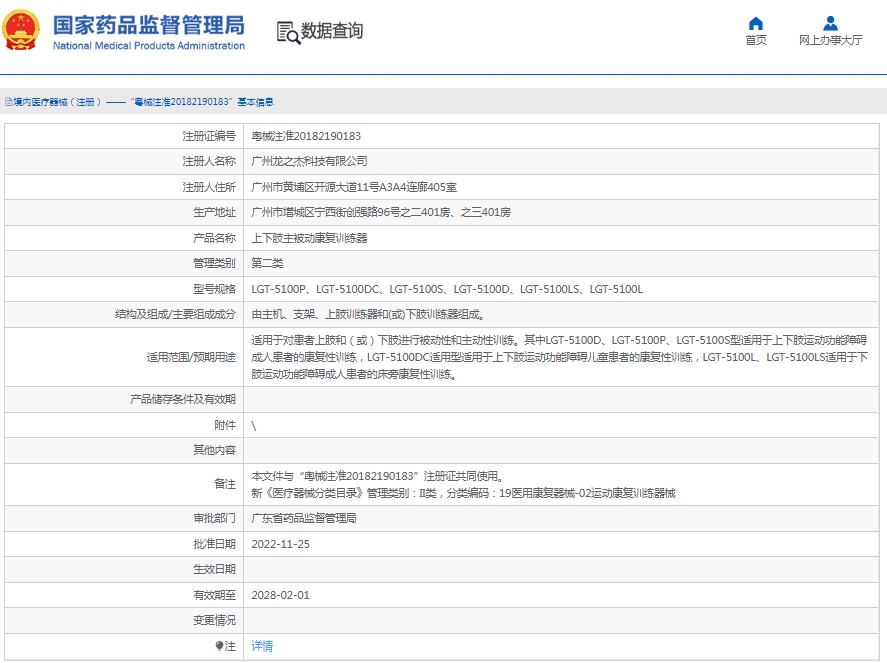Click the 第二类 value
The width and height of the screenshot is (887, 663).
267,263
